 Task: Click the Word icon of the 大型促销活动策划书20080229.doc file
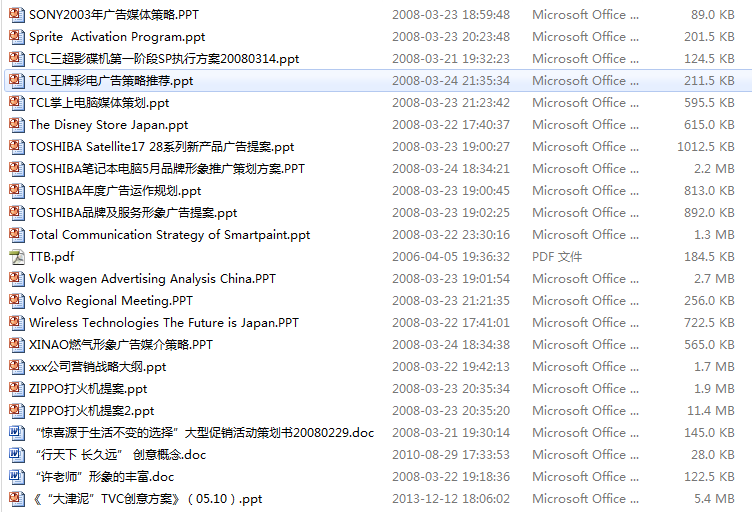(x=17, y=432)
